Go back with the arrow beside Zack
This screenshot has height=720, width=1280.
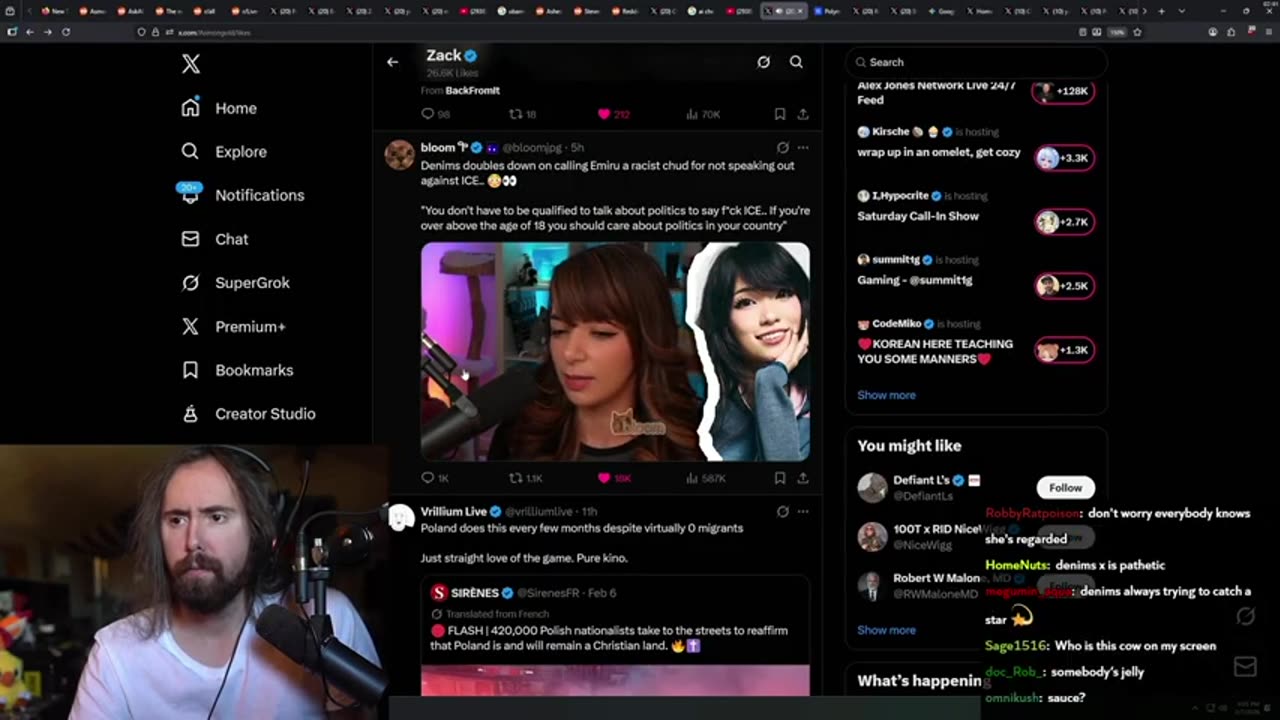[x=392, y=62]
